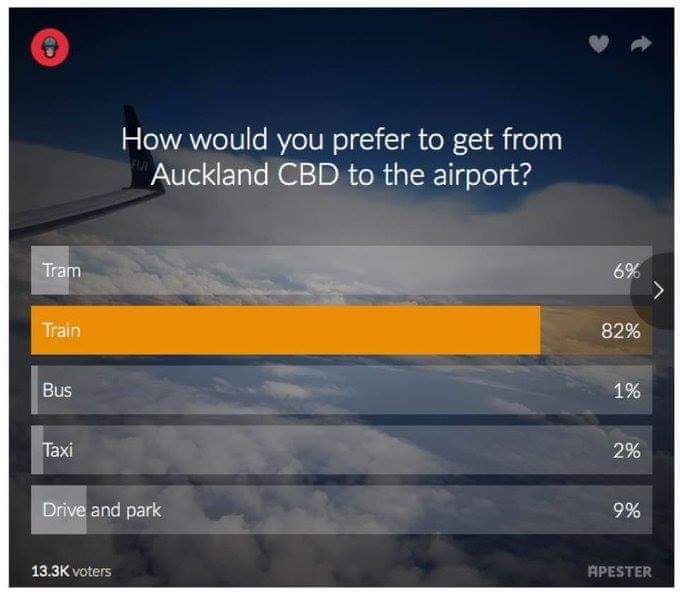Click the 9% Drive and park result
The height and width of the screenshot is (594, 680).
tap(627, 511)
